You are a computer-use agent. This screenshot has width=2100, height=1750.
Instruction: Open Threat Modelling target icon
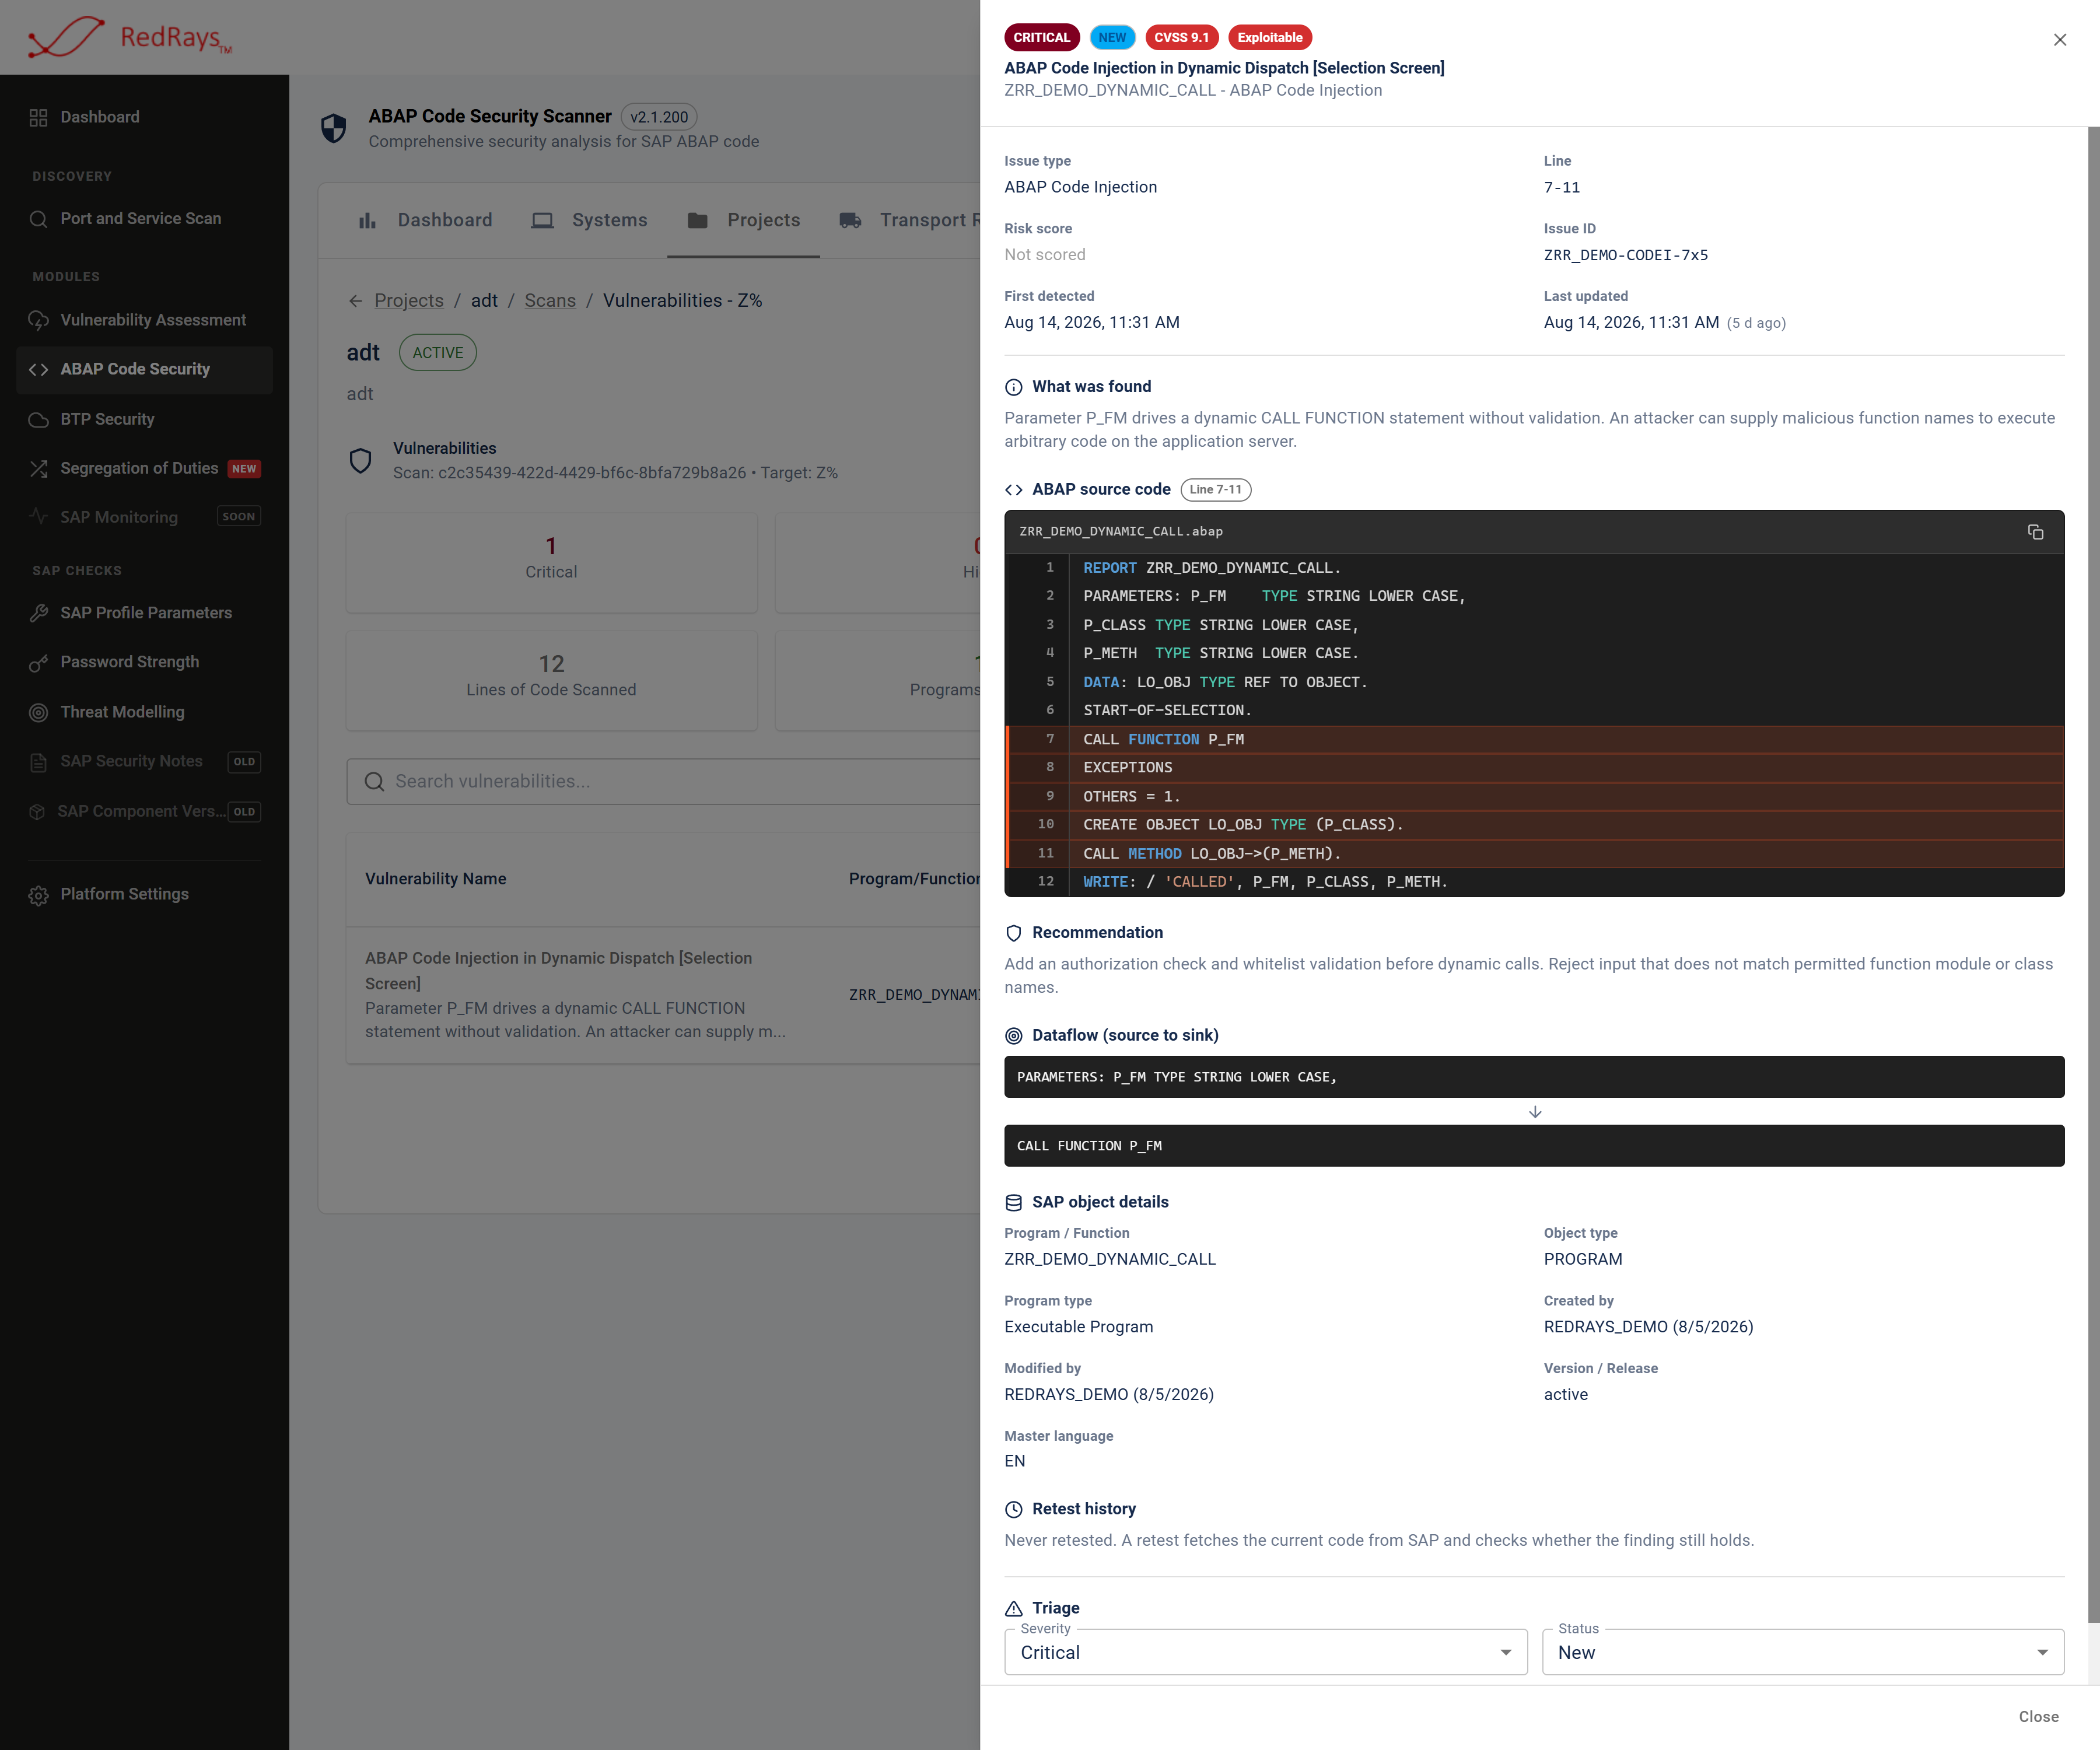pyautogui.click(x=38, y=712)
